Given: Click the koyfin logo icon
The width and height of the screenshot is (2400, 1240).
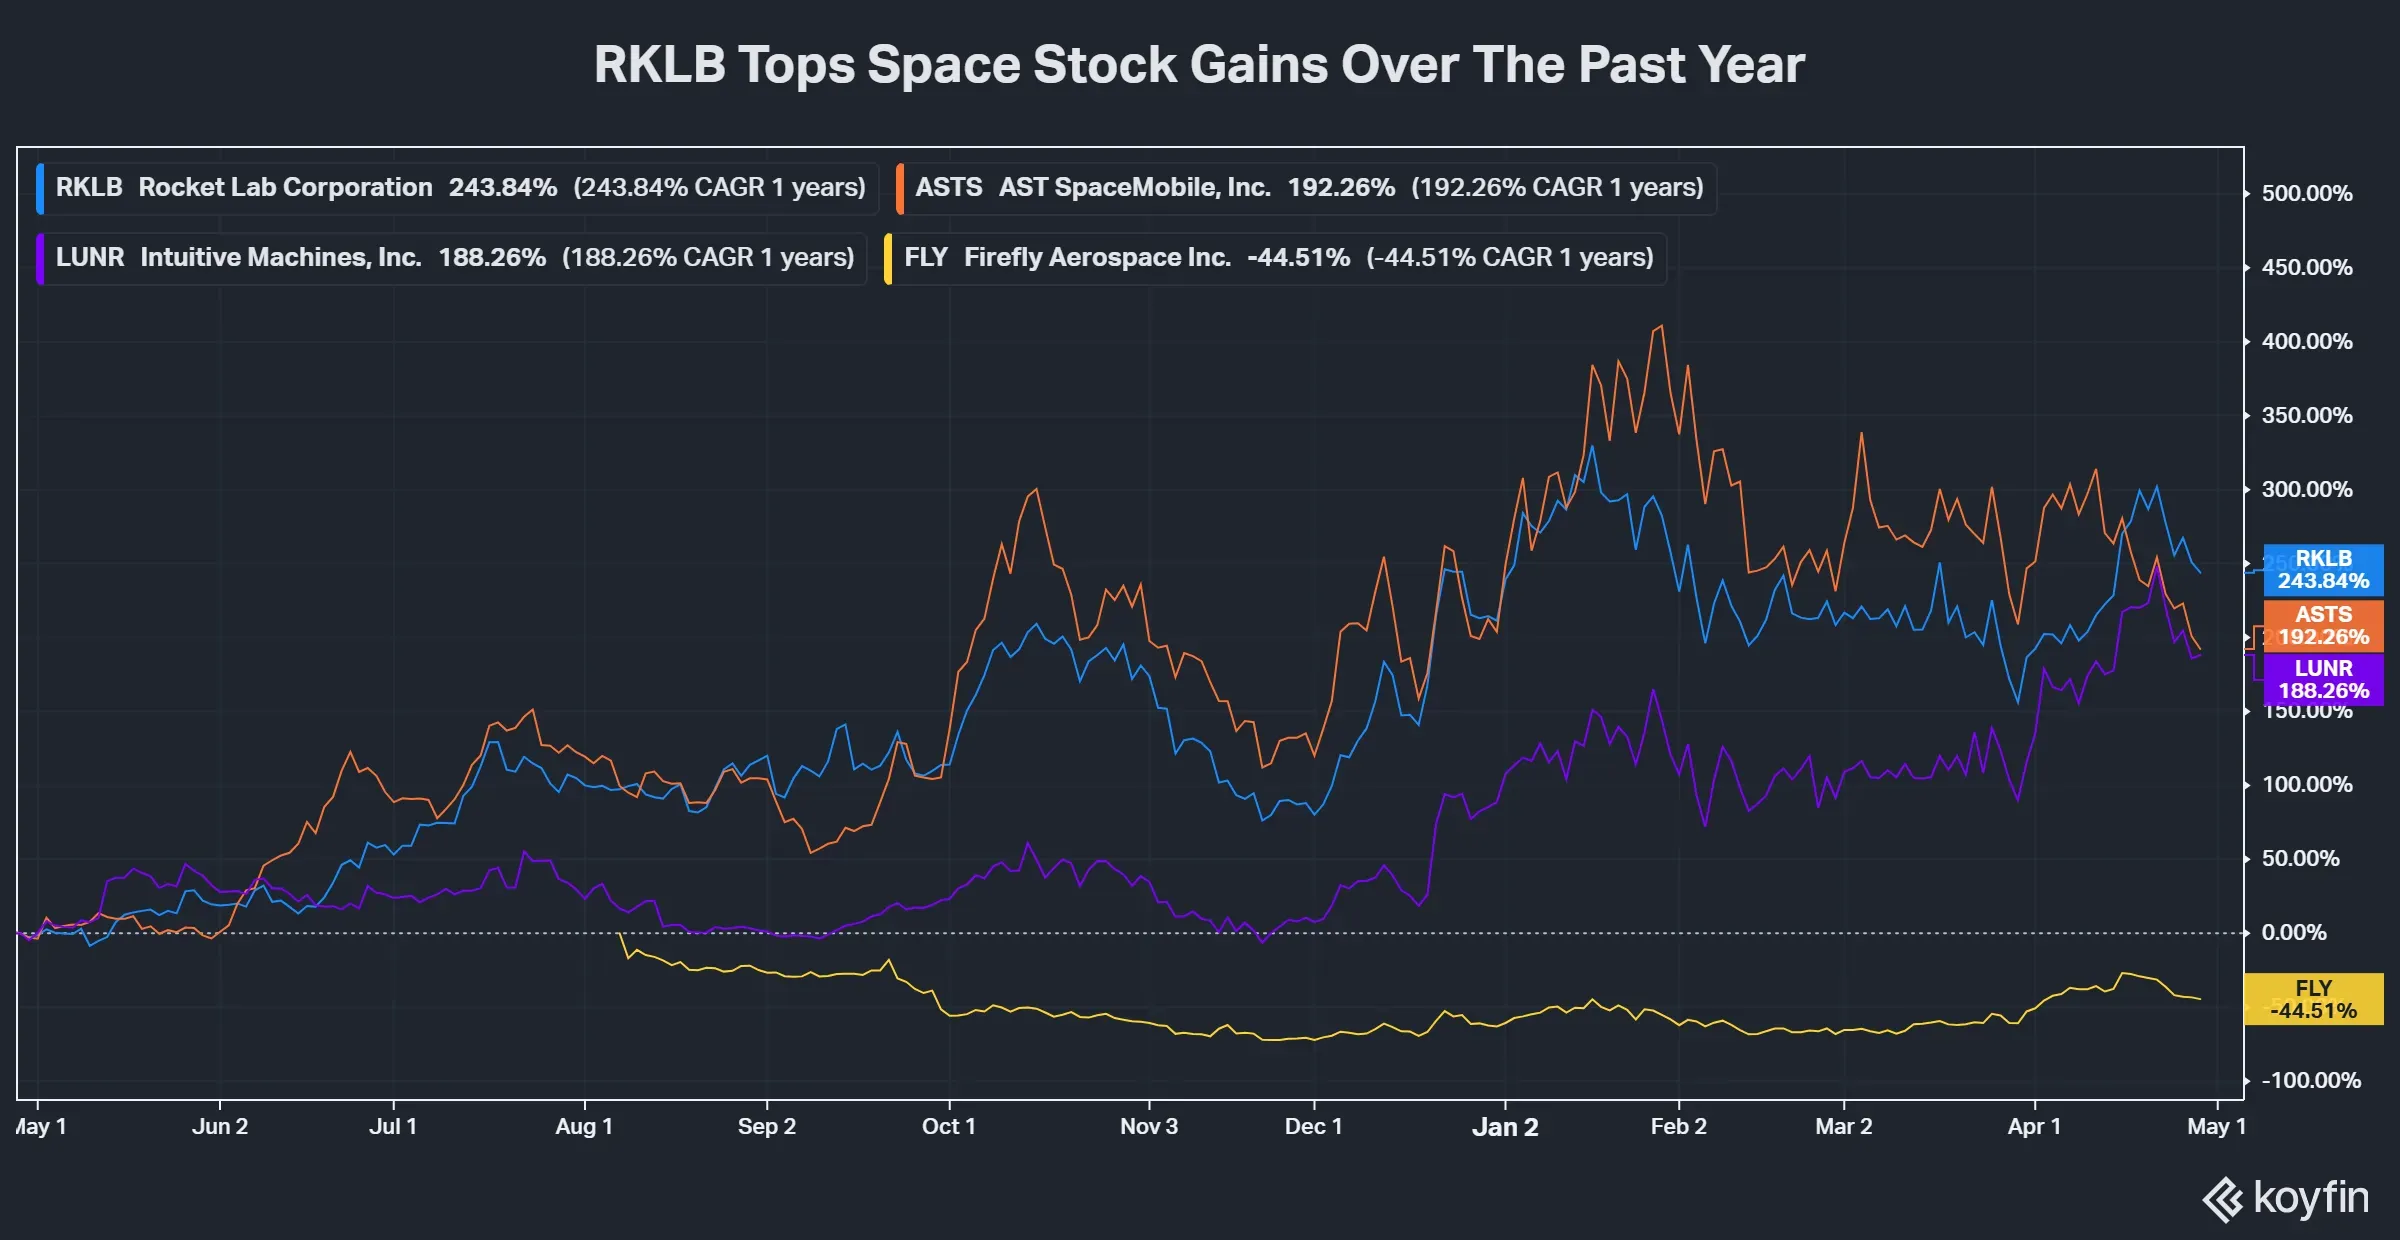Looking at the screenshot, I should click(x=2223, y=1199).
